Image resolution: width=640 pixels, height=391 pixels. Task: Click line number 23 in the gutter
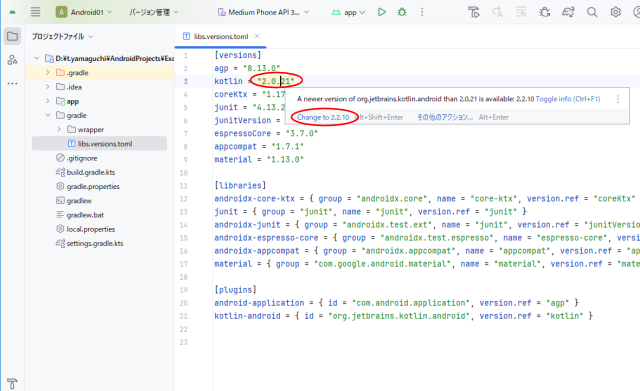[184, 342]
